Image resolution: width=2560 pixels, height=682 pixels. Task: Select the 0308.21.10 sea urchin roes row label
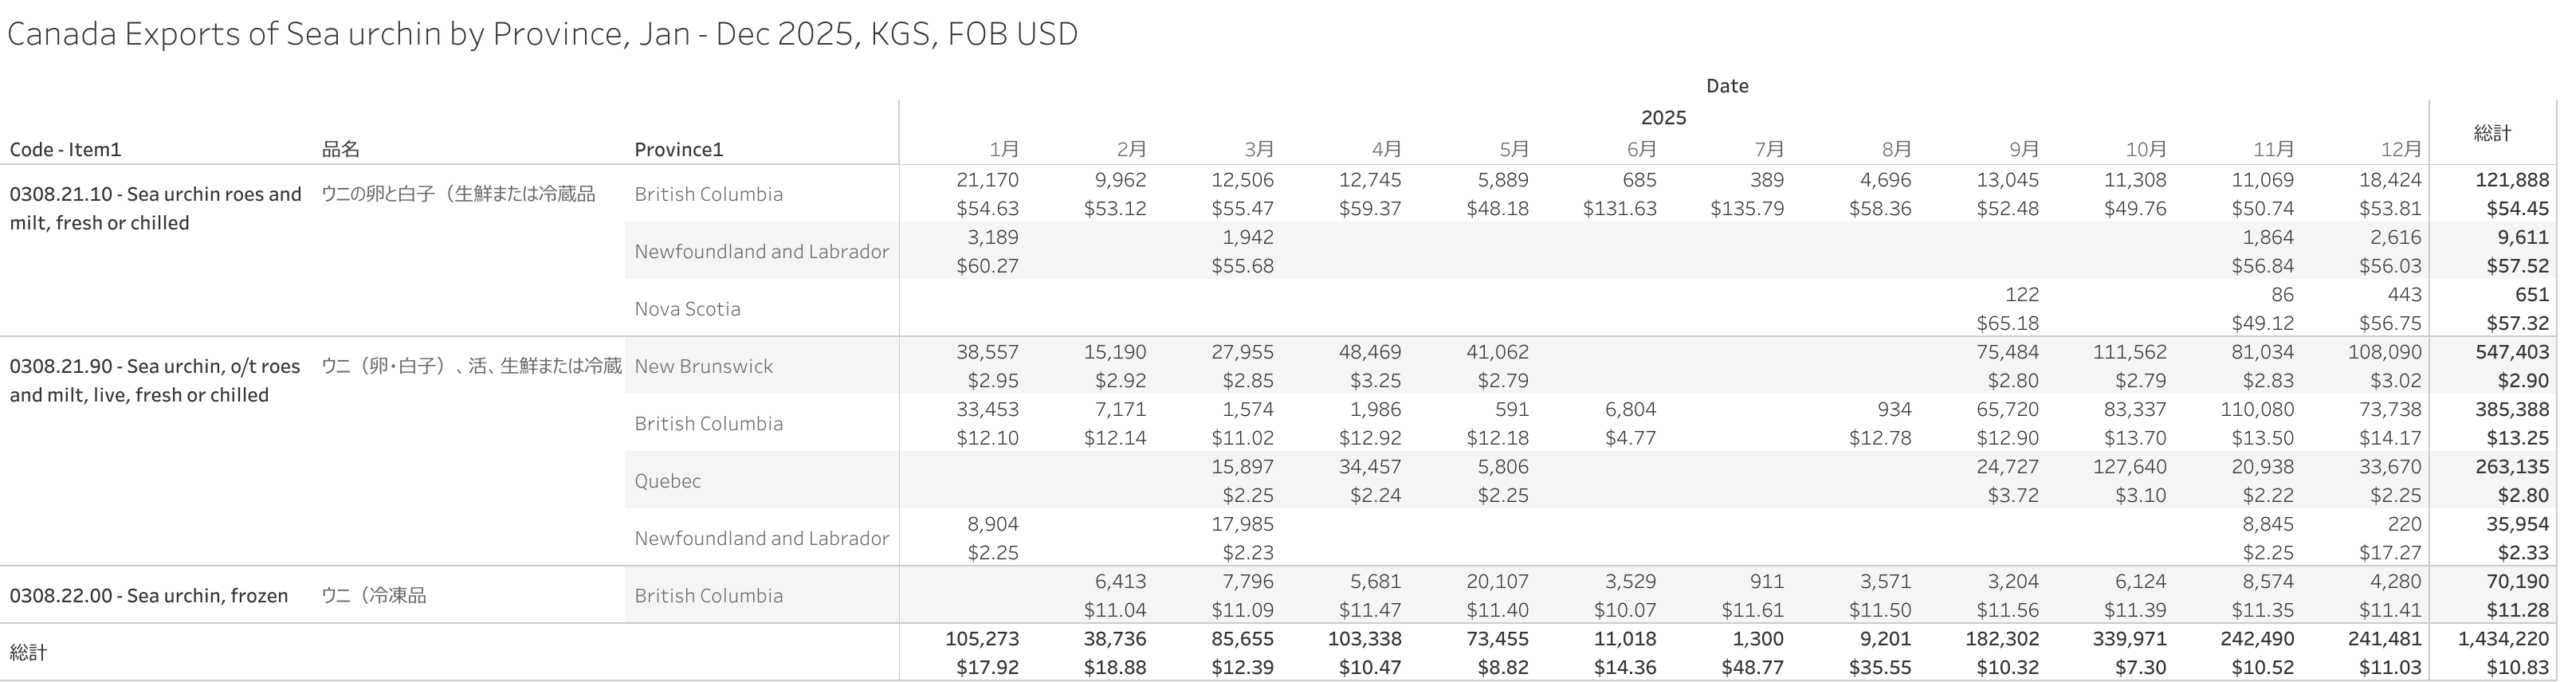(x=155, y=208)
